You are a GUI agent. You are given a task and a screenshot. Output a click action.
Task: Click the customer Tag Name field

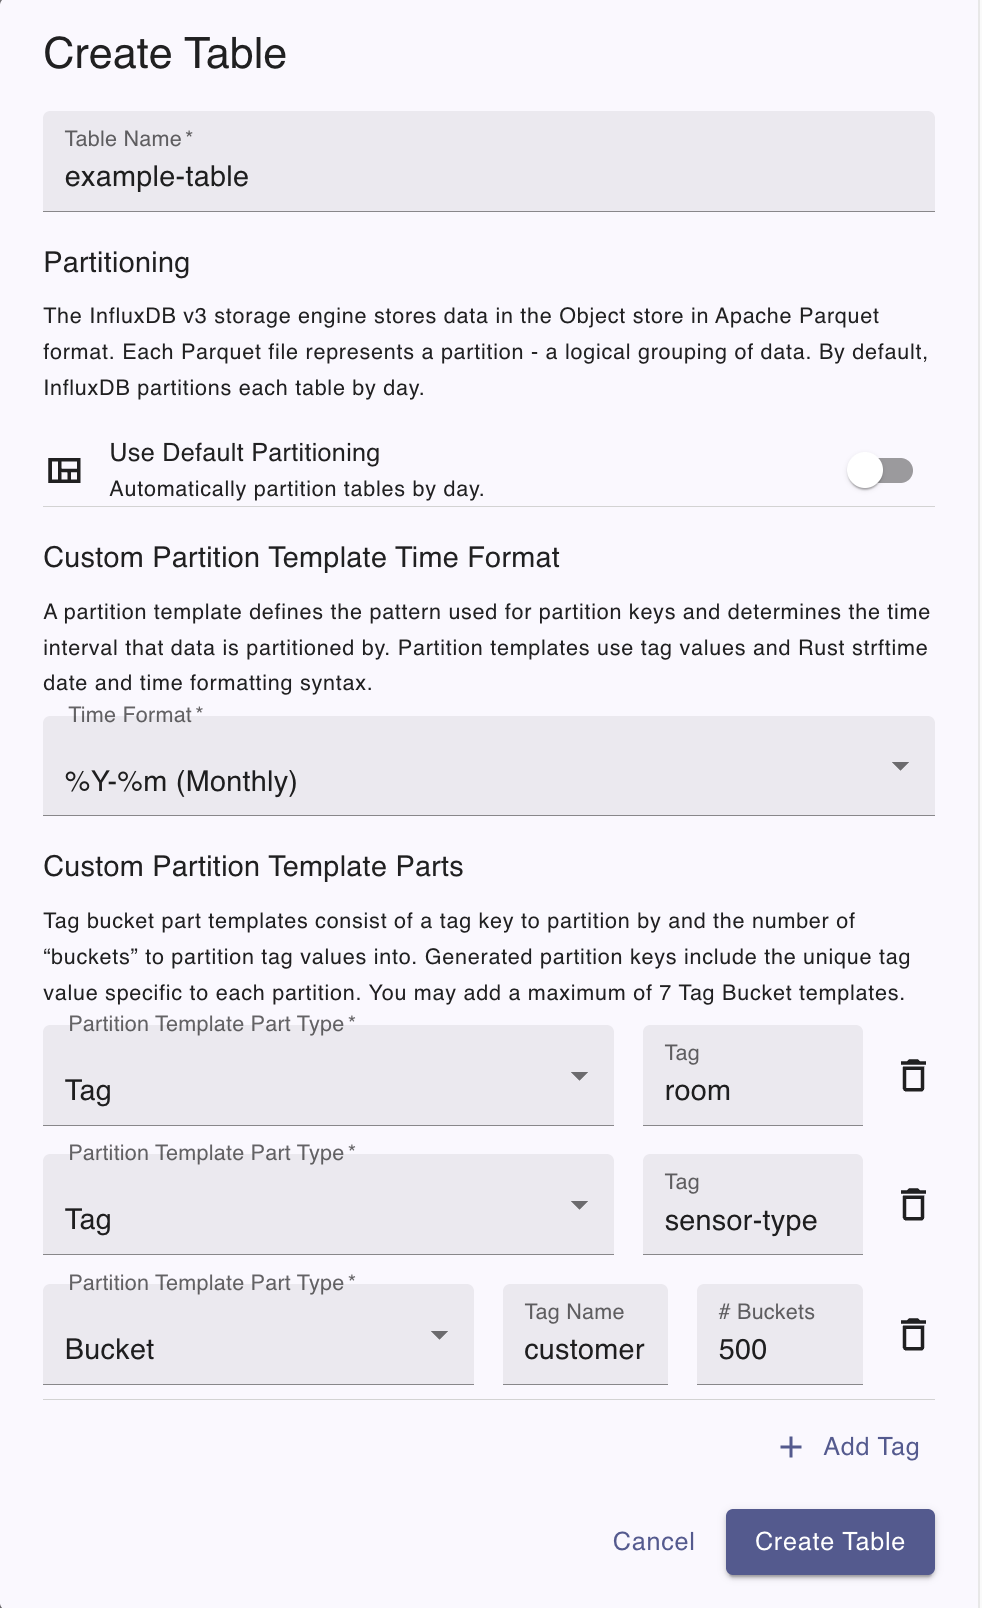tap(584, 1349)
